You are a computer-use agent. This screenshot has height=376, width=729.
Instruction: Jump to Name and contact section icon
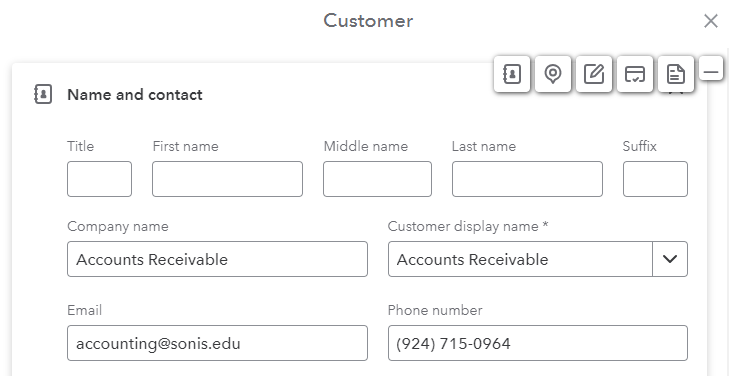(x=511, y=74)
